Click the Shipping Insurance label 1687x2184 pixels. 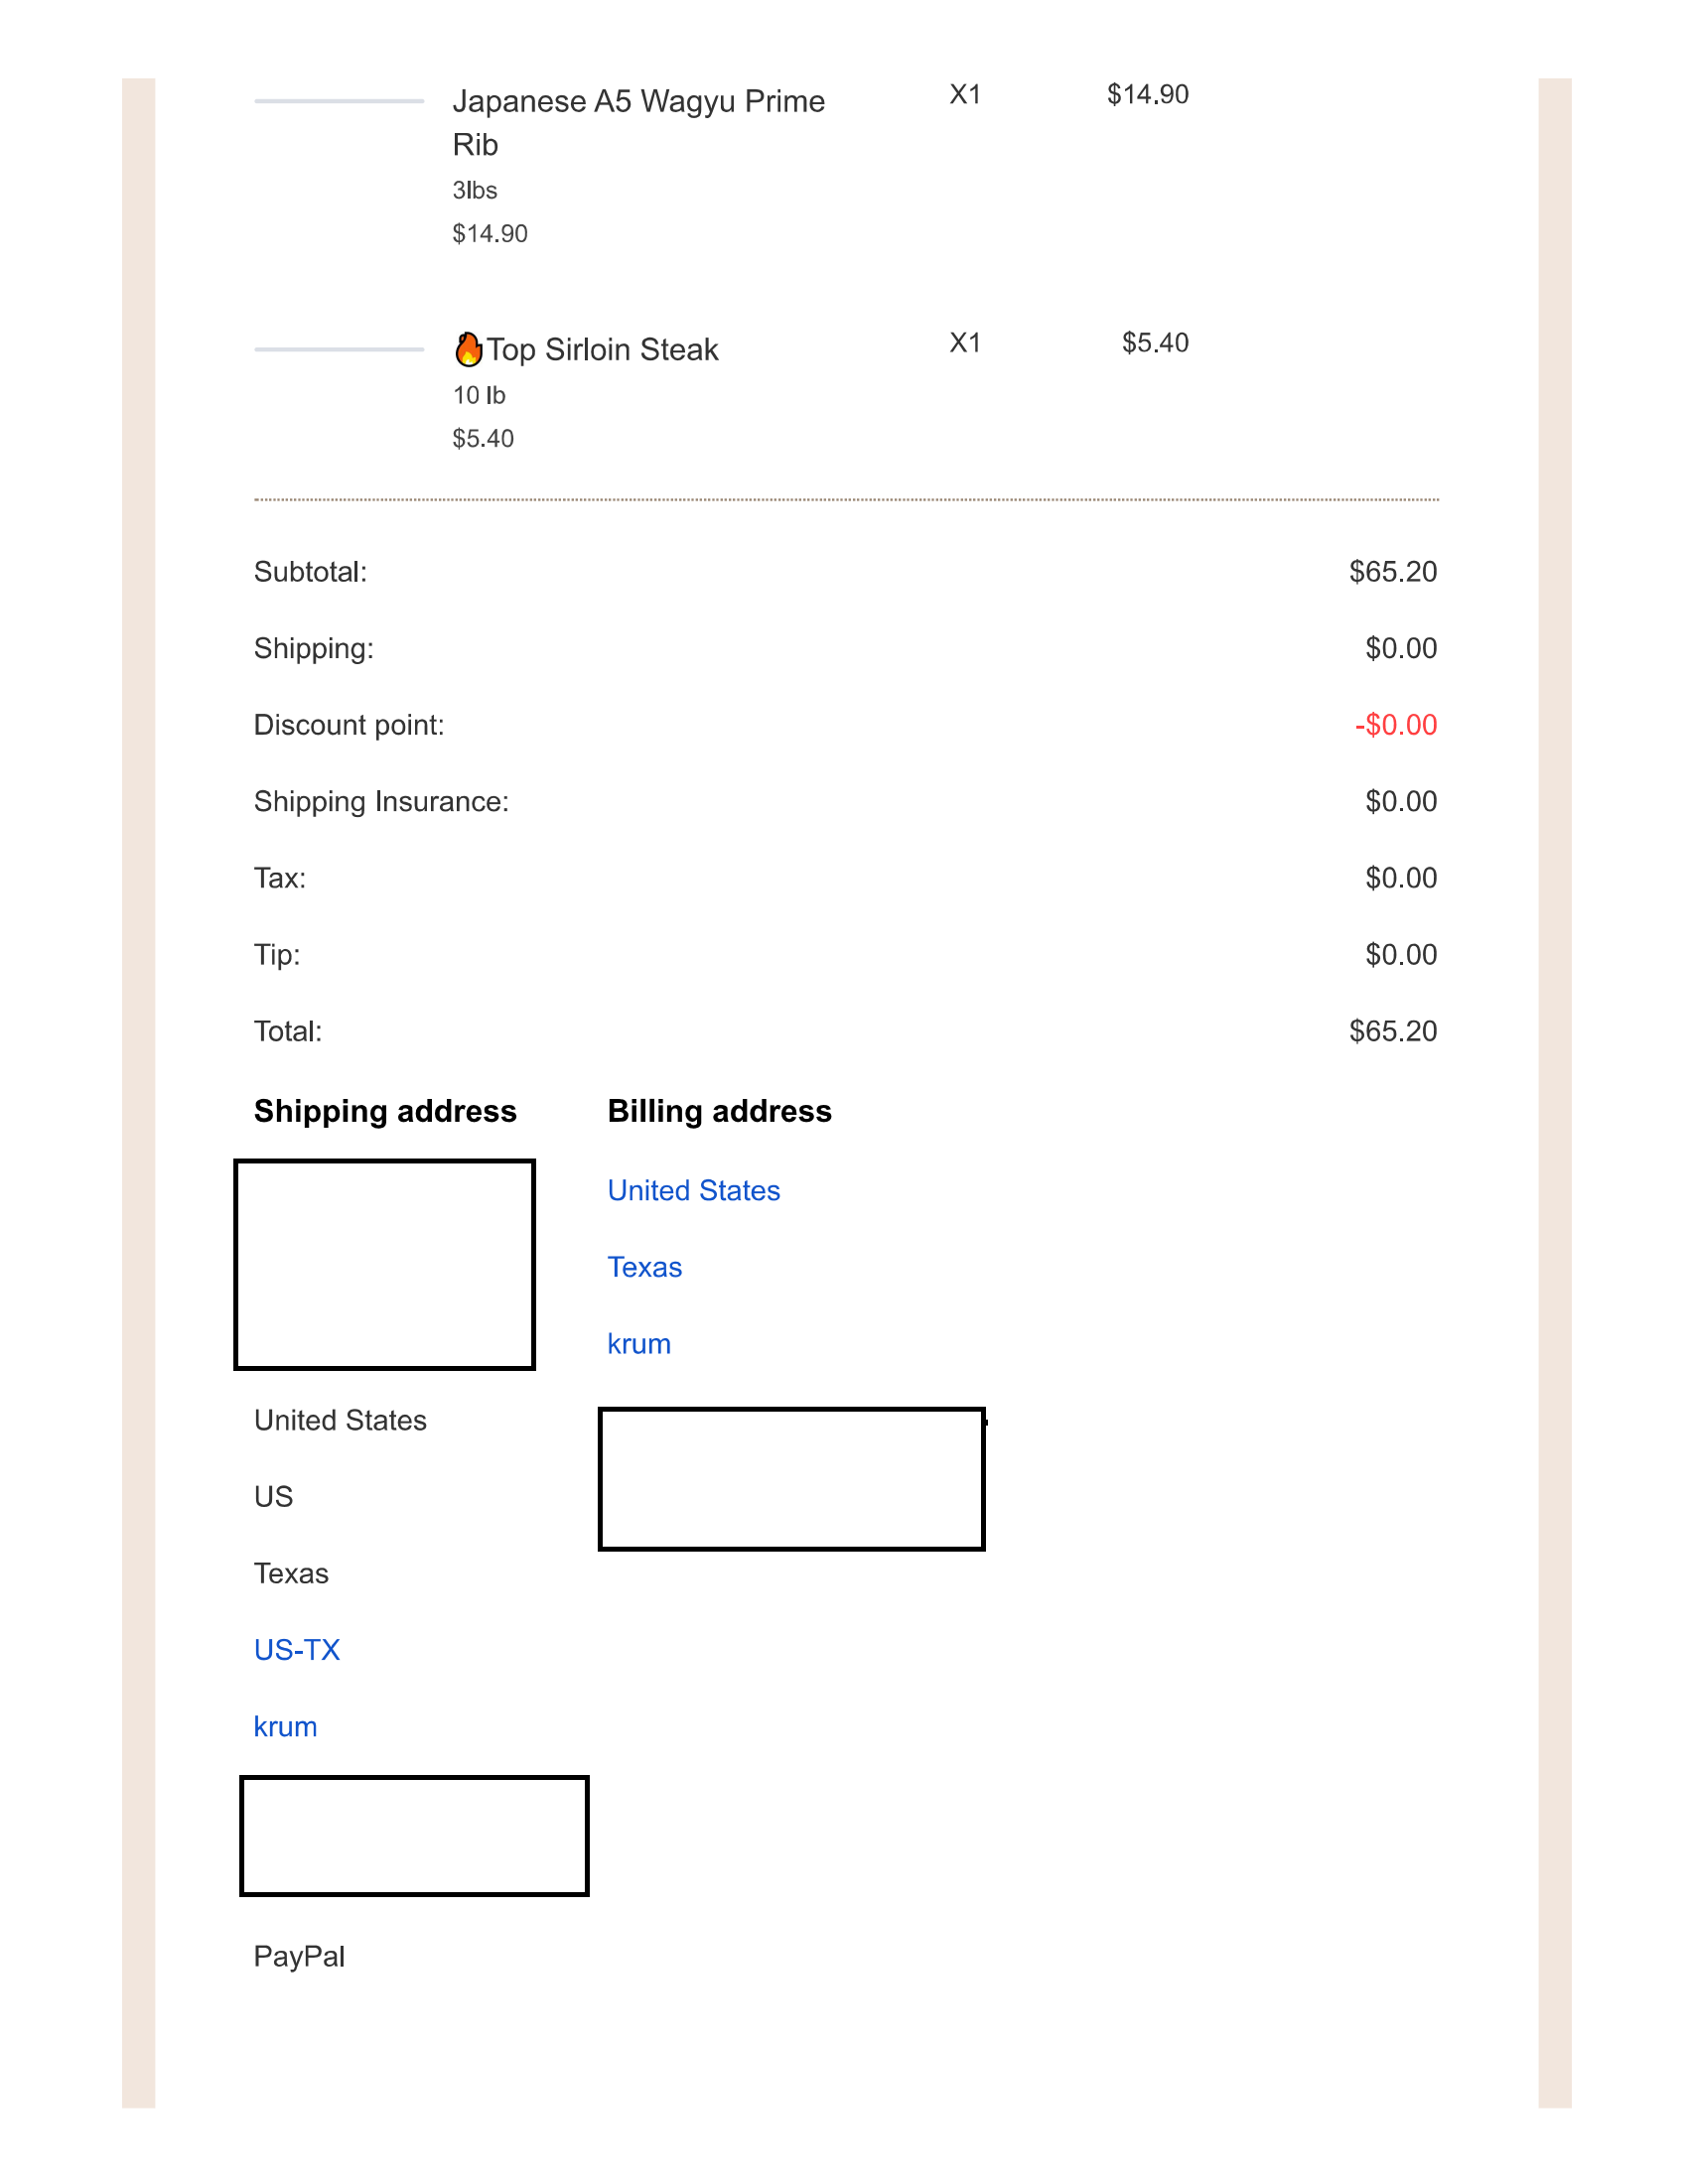tap(381, 802)
